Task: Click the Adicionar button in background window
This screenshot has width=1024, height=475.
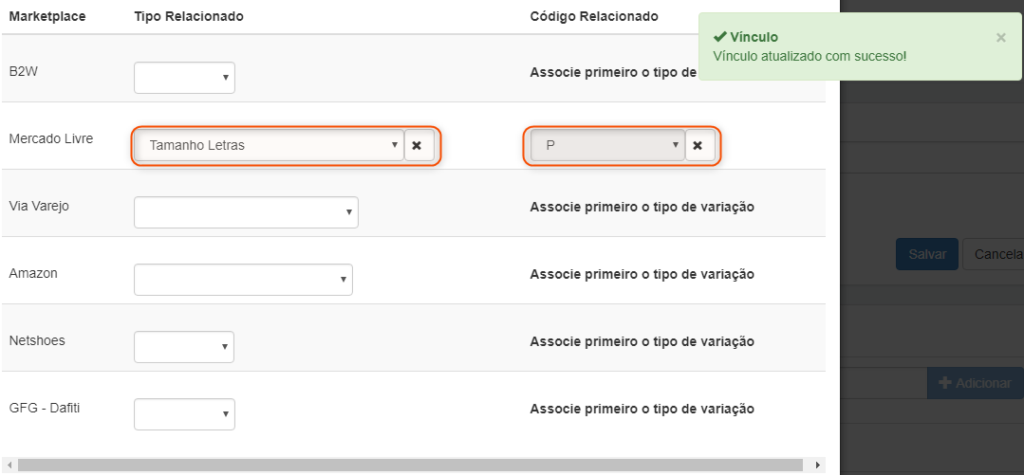Action: tap(975, 384)
